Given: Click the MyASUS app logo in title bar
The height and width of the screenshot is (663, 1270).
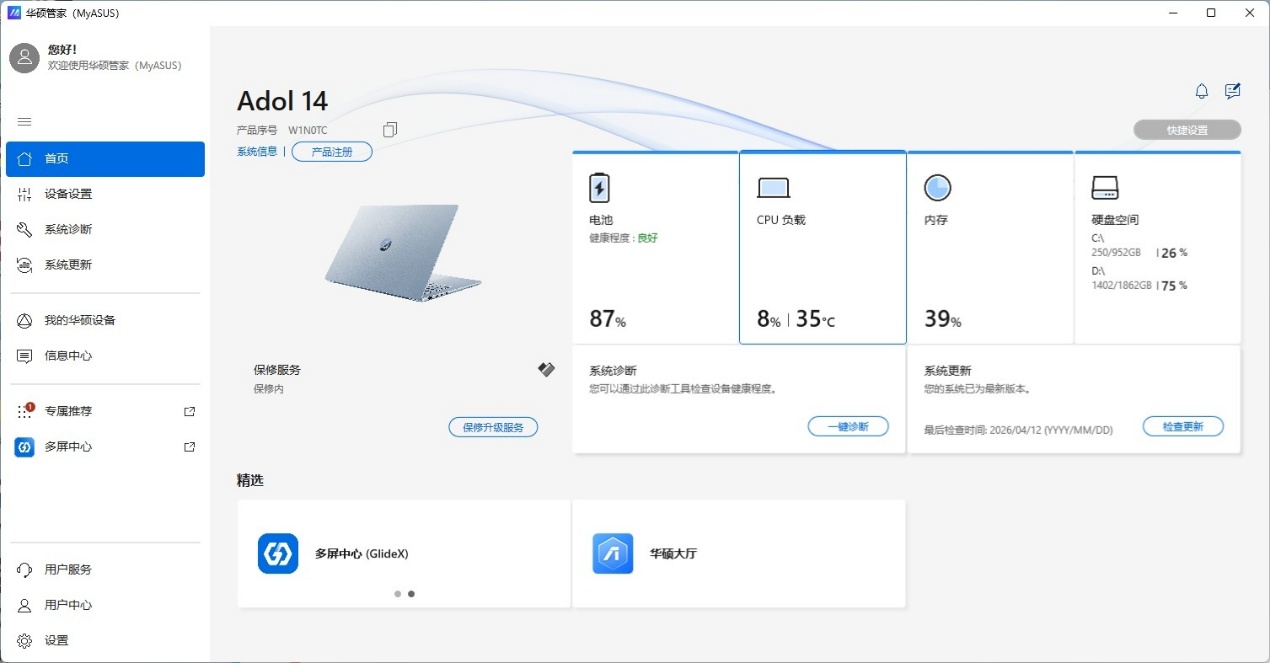Looking at the screenshot, I should click(14, 13).
